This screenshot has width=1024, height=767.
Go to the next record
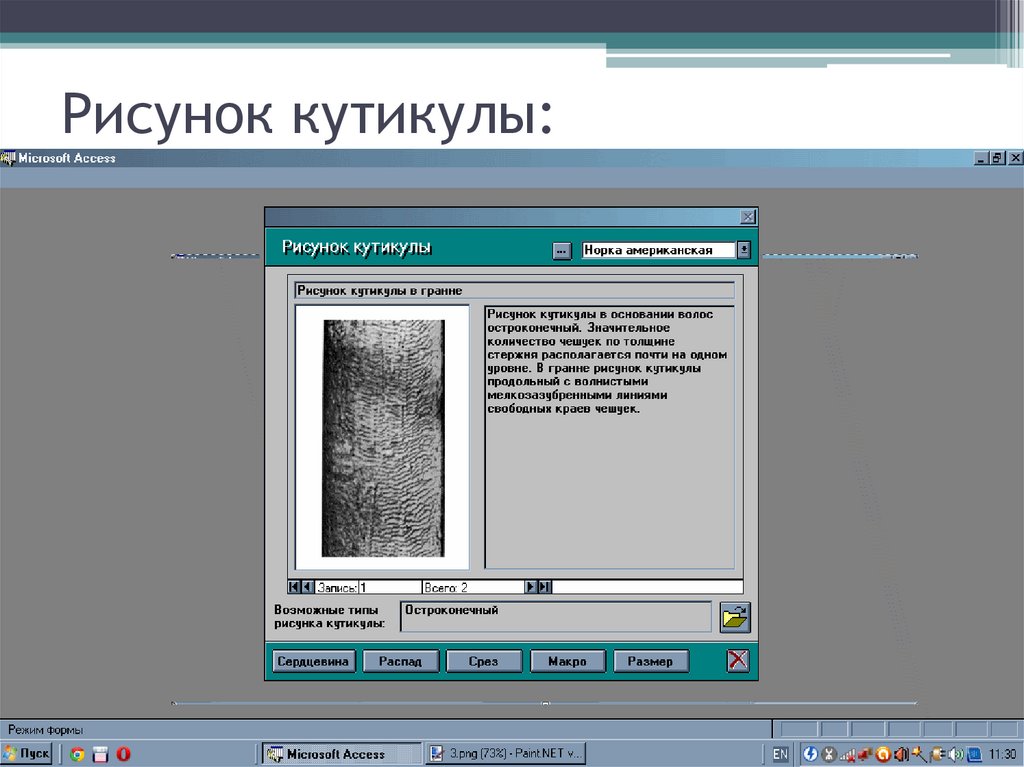point(531,585)
